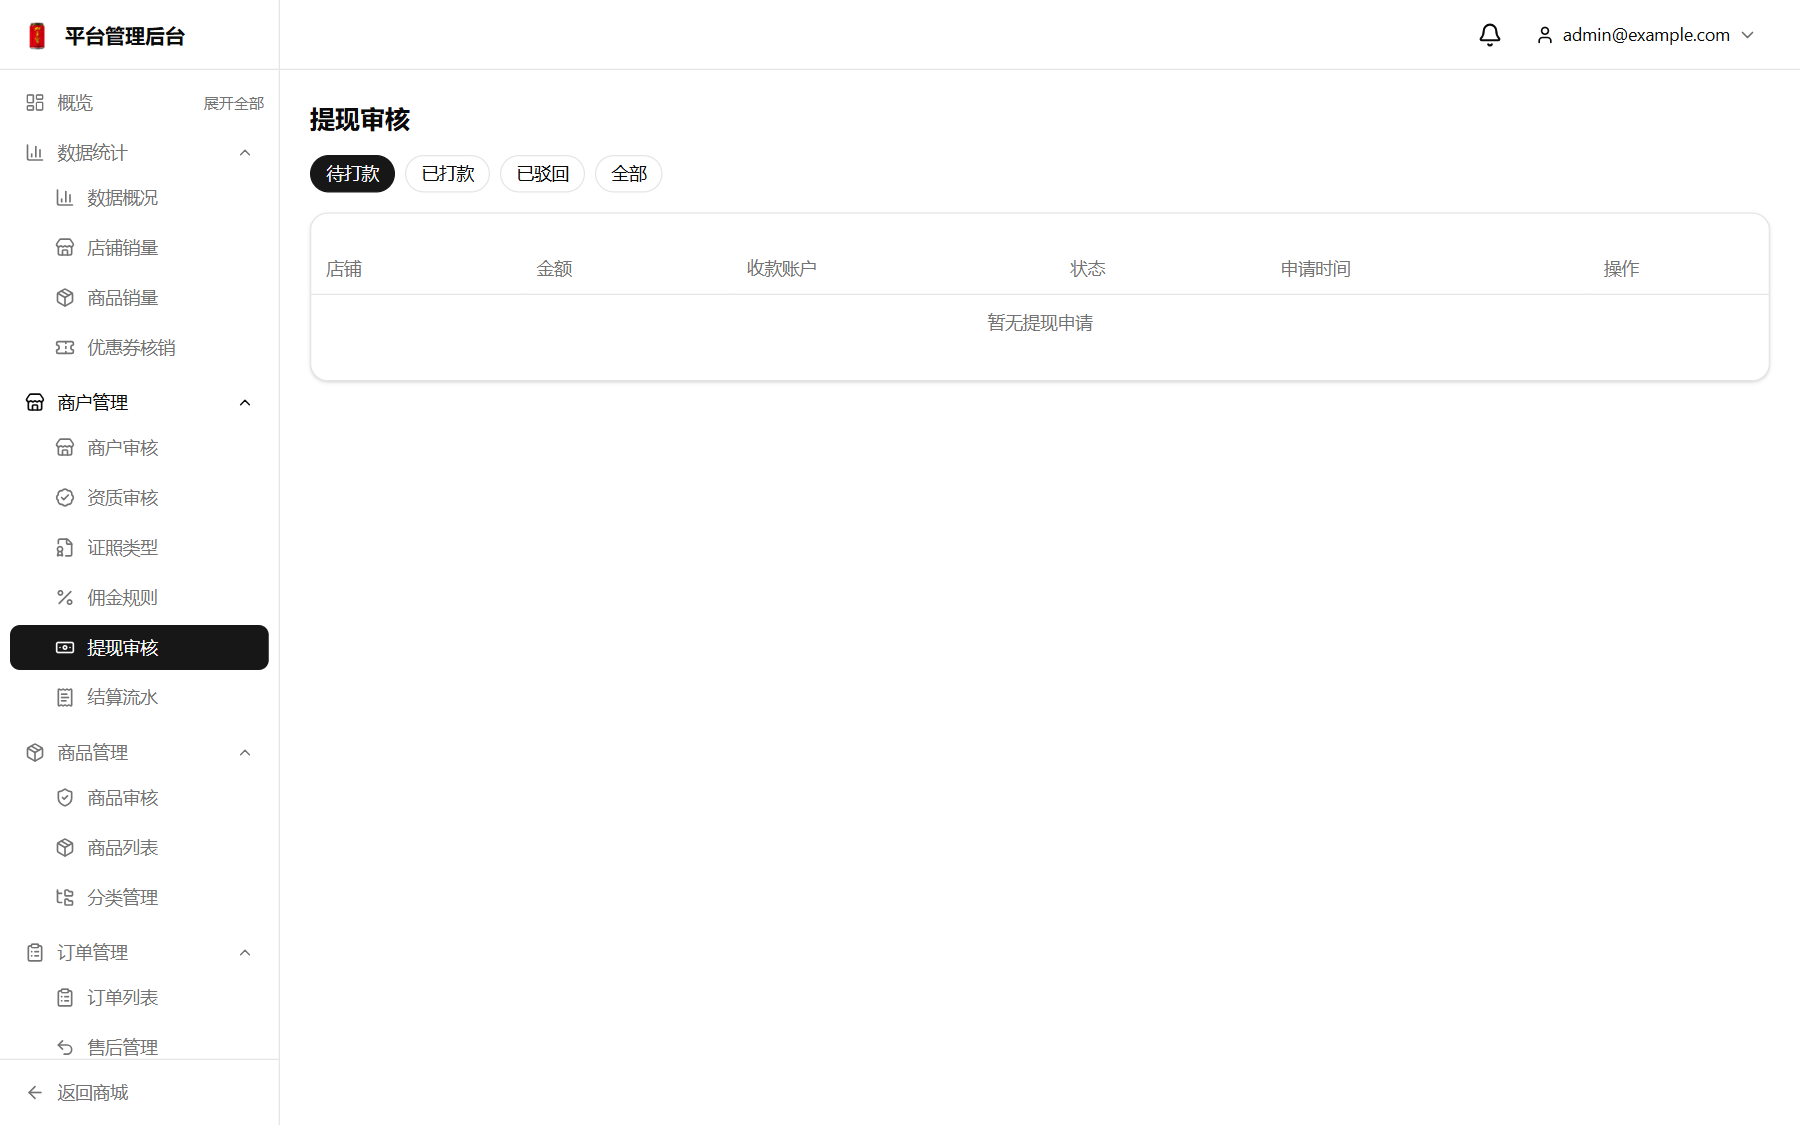Click the 优惠券核销 ticket icon
Viewport: 1800px width, 1125px height.
(x=65, y=348)
